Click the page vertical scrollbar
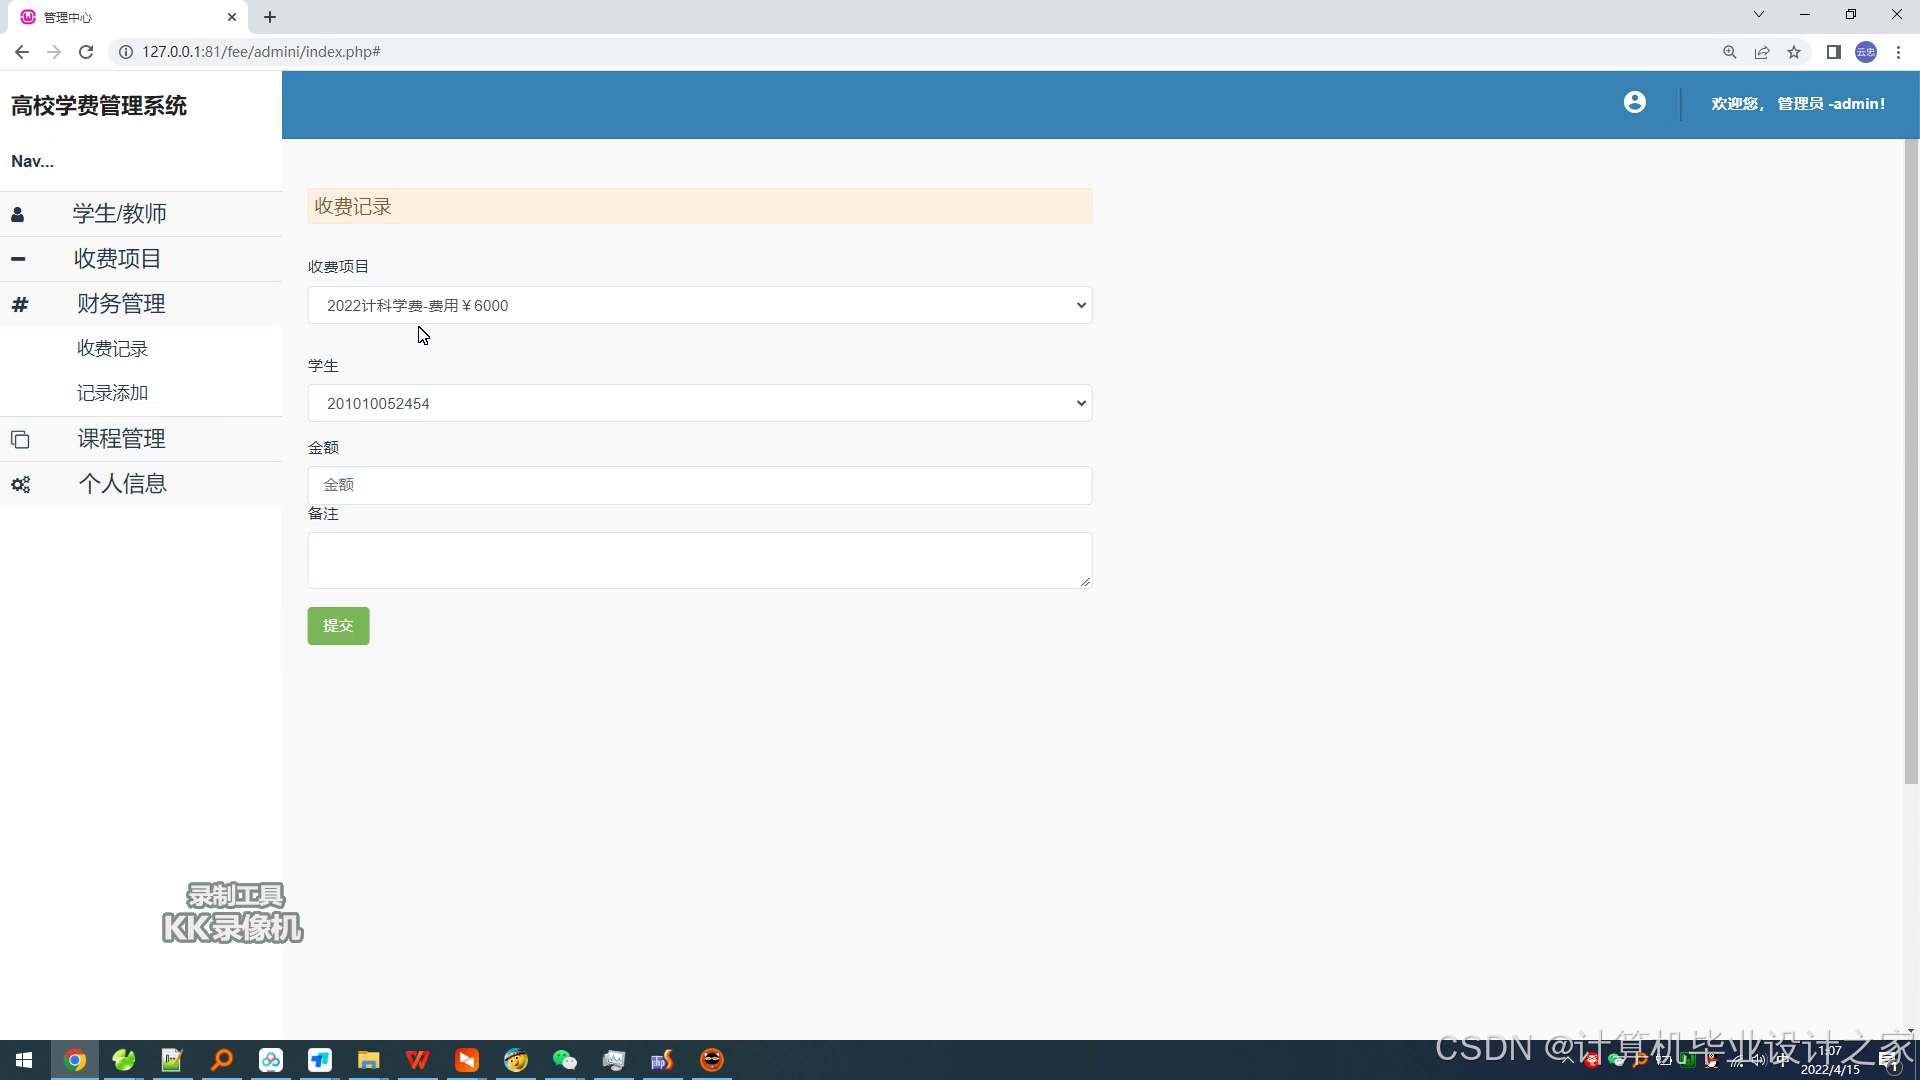The image size is (1920, 1080). pyautogui.click(x=1911, y=460)
